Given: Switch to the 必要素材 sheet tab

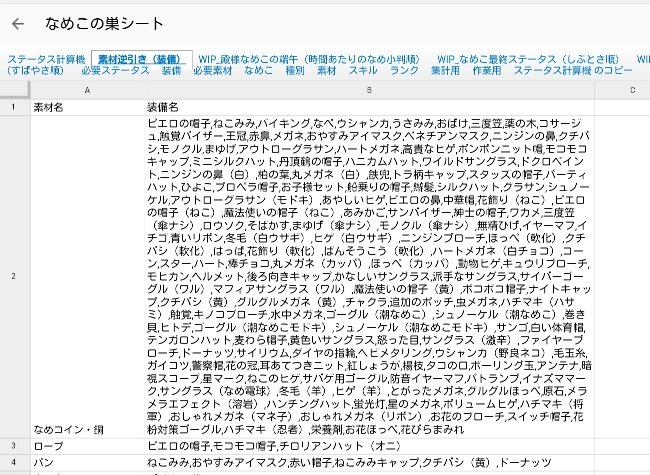Looking at the screenshot, I should click(x=213, y=70).
